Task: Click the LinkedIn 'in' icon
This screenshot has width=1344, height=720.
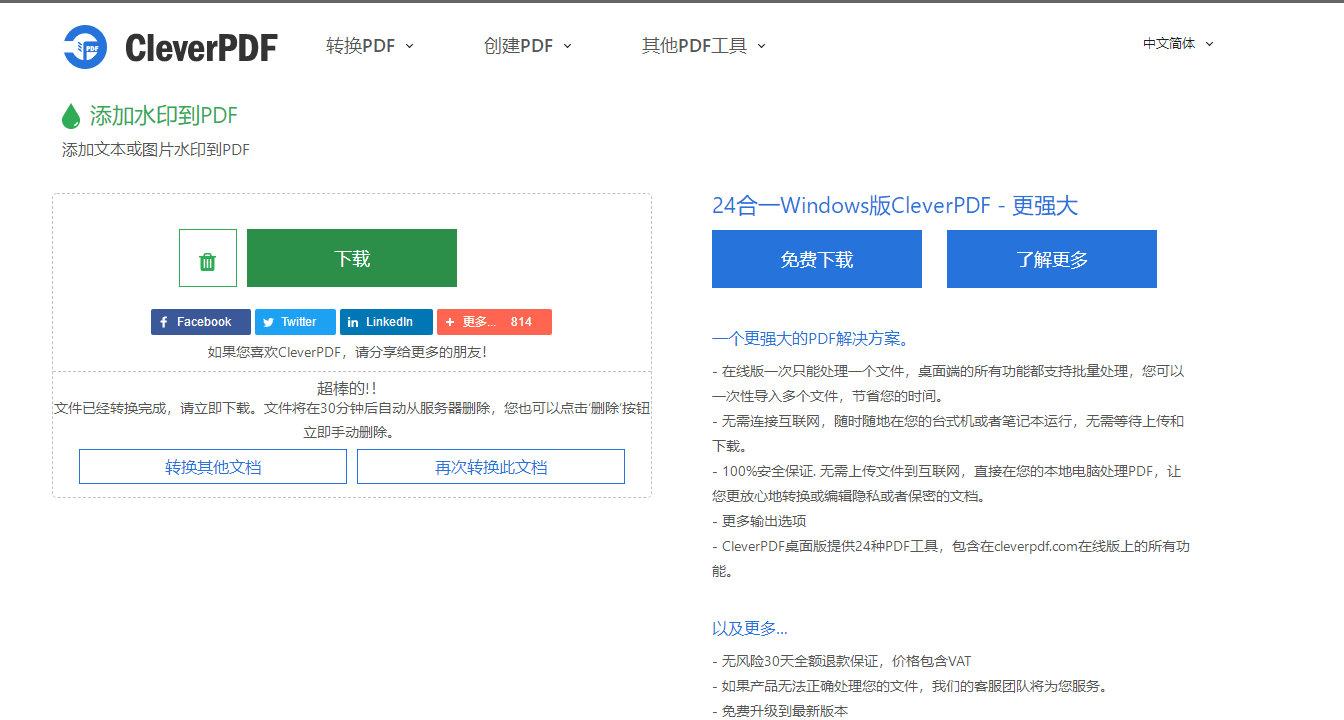Action: pos(353,322)
